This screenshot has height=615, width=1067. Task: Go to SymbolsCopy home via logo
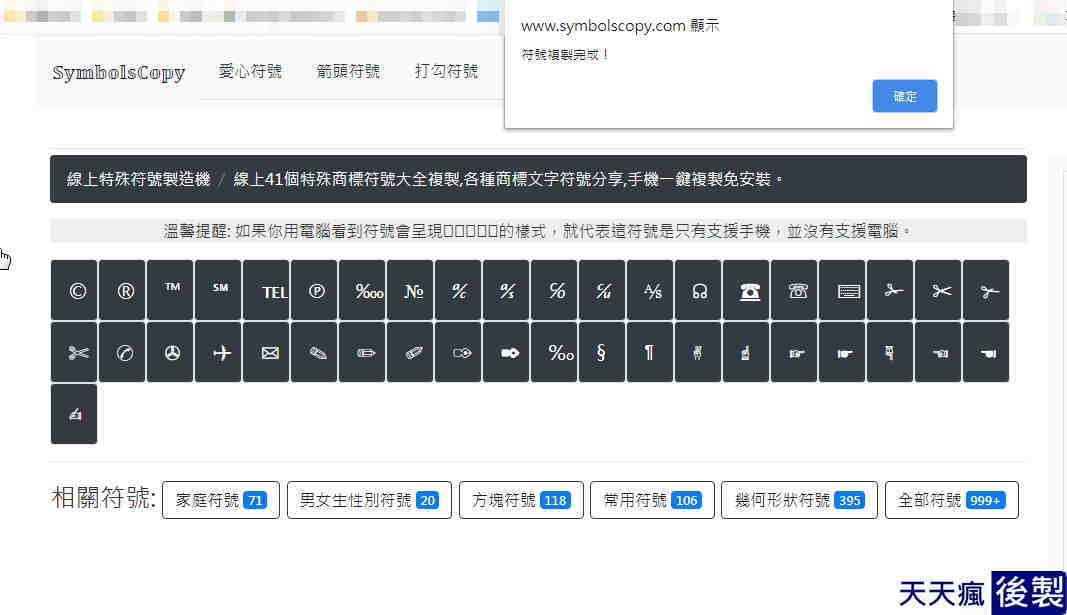(118, 72)
